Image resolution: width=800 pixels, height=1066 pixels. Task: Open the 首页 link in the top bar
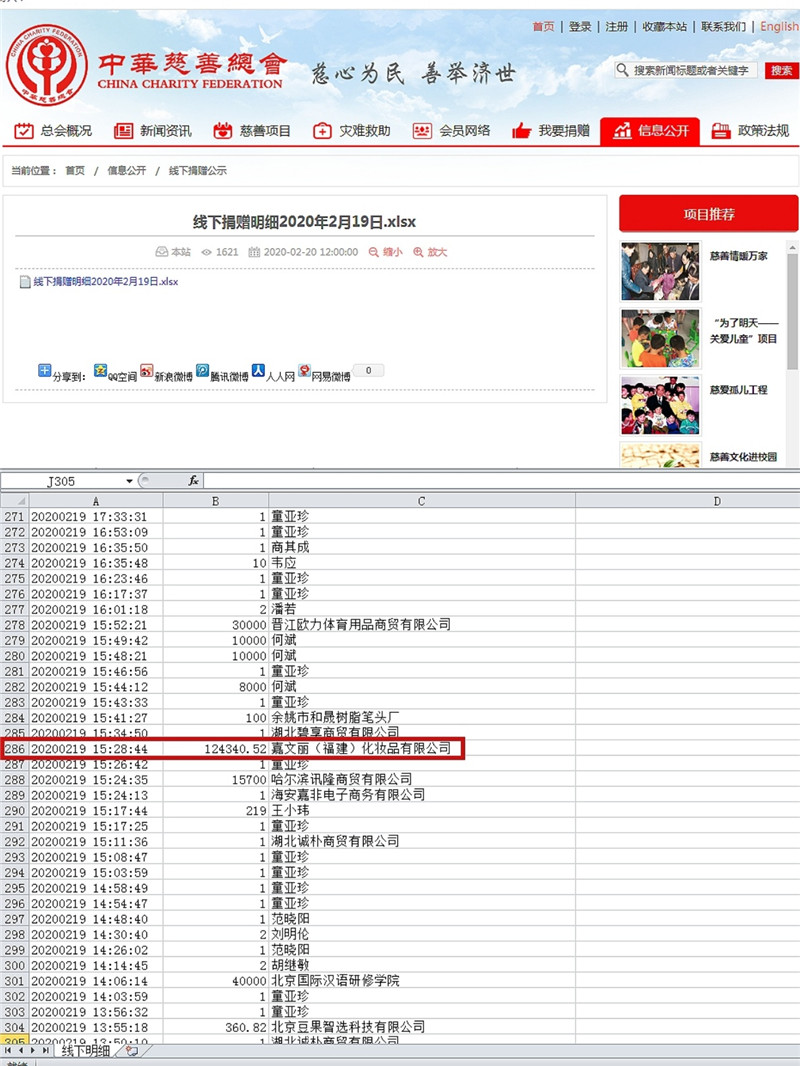543,27
